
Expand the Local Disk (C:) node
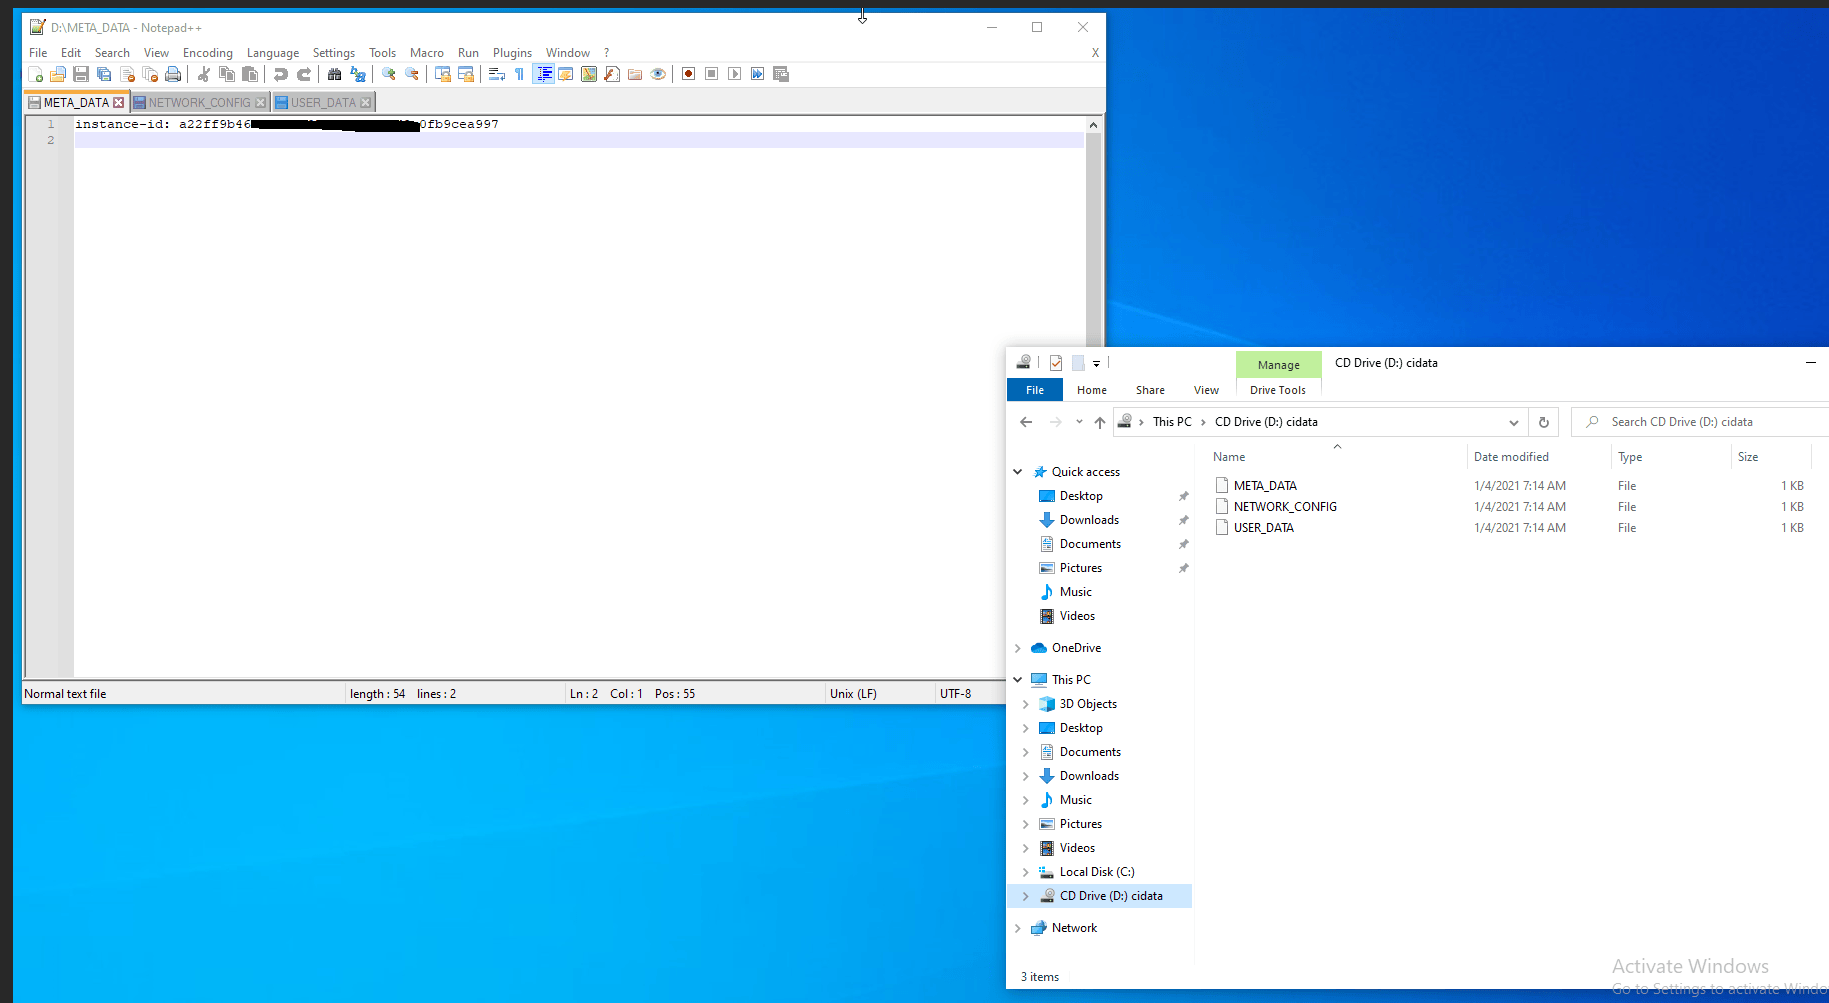(1026, 872)
